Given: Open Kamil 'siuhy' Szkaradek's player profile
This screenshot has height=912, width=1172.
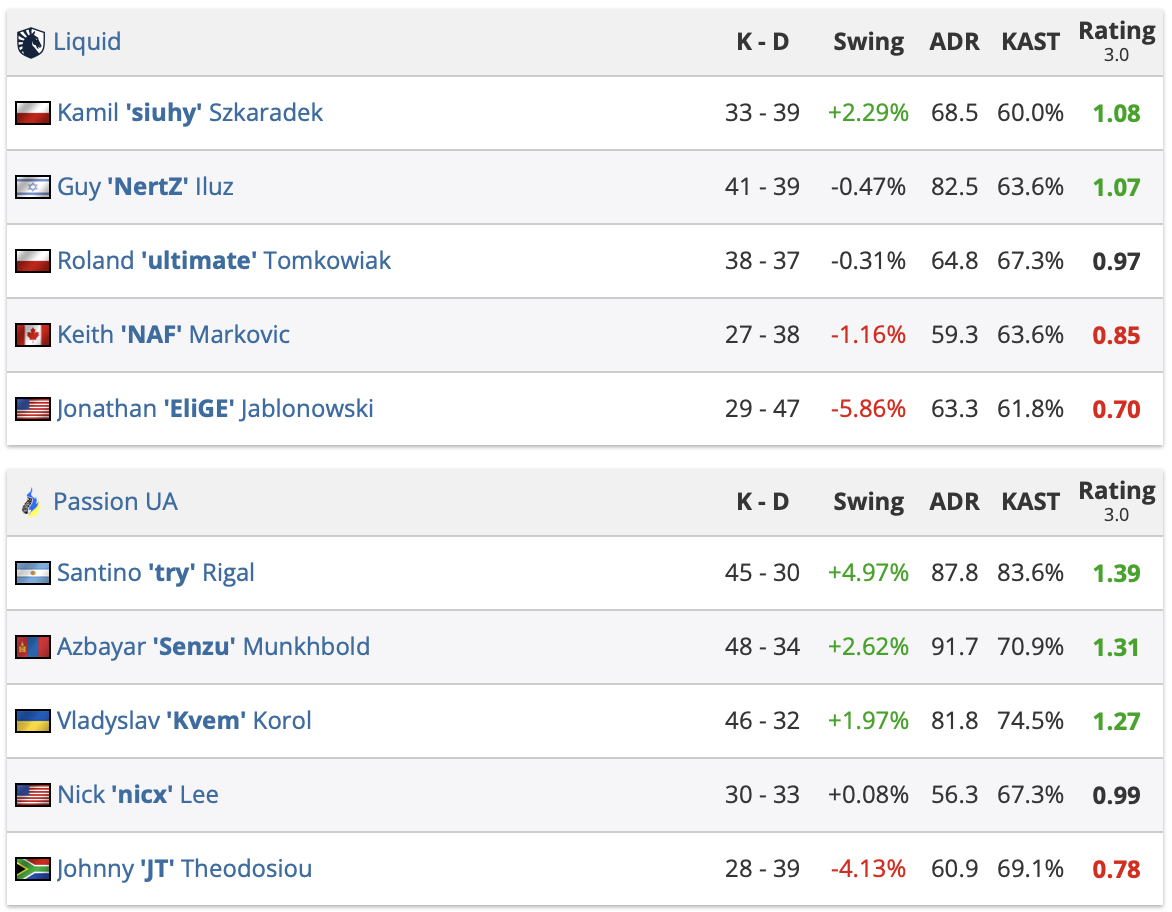Looking at the screenshot, I should [190, 113].
